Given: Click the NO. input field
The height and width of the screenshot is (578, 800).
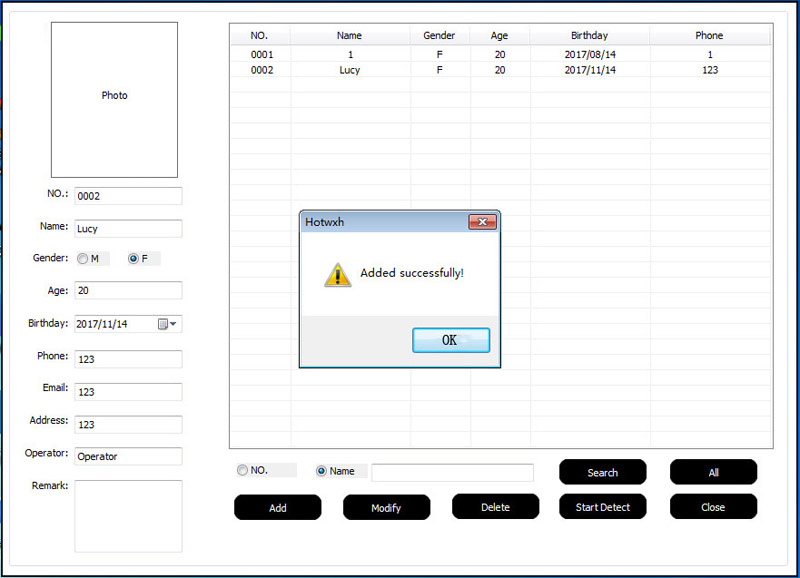Looking at the screenshot, I should pyautogui.click(x=128, y=196).
